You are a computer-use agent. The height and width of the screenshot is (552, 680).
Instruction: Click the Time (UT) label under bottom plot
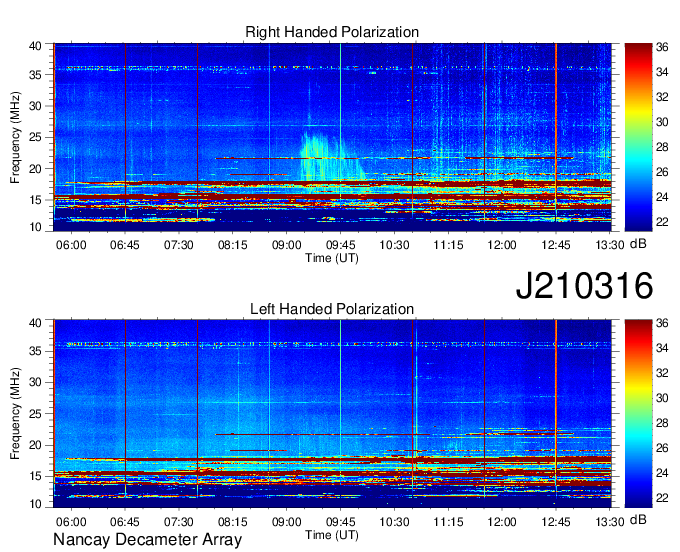pyautogui.click(x=332, y=535)
